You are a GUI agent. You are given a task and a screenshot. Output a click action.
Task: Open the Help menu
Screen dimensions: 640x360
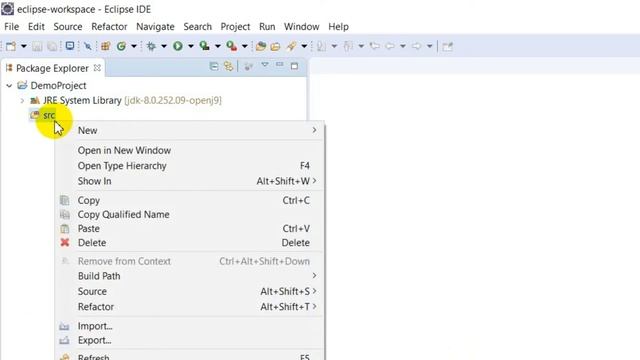[338, 27]
